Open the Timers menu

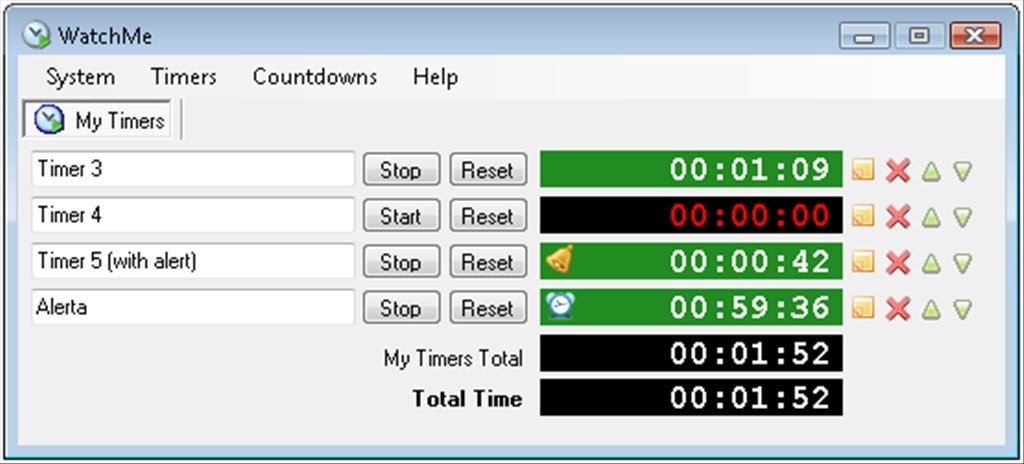[x=184, y=76]
